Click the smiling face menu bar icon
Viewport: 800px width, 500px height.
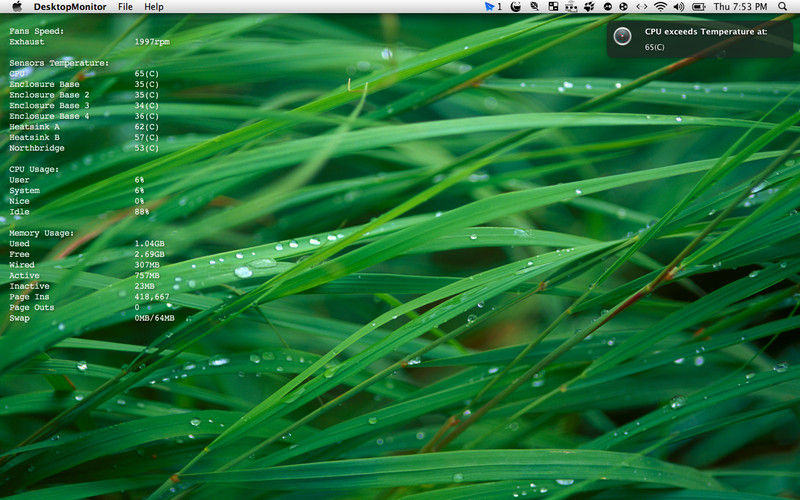(x=516, y=7)
